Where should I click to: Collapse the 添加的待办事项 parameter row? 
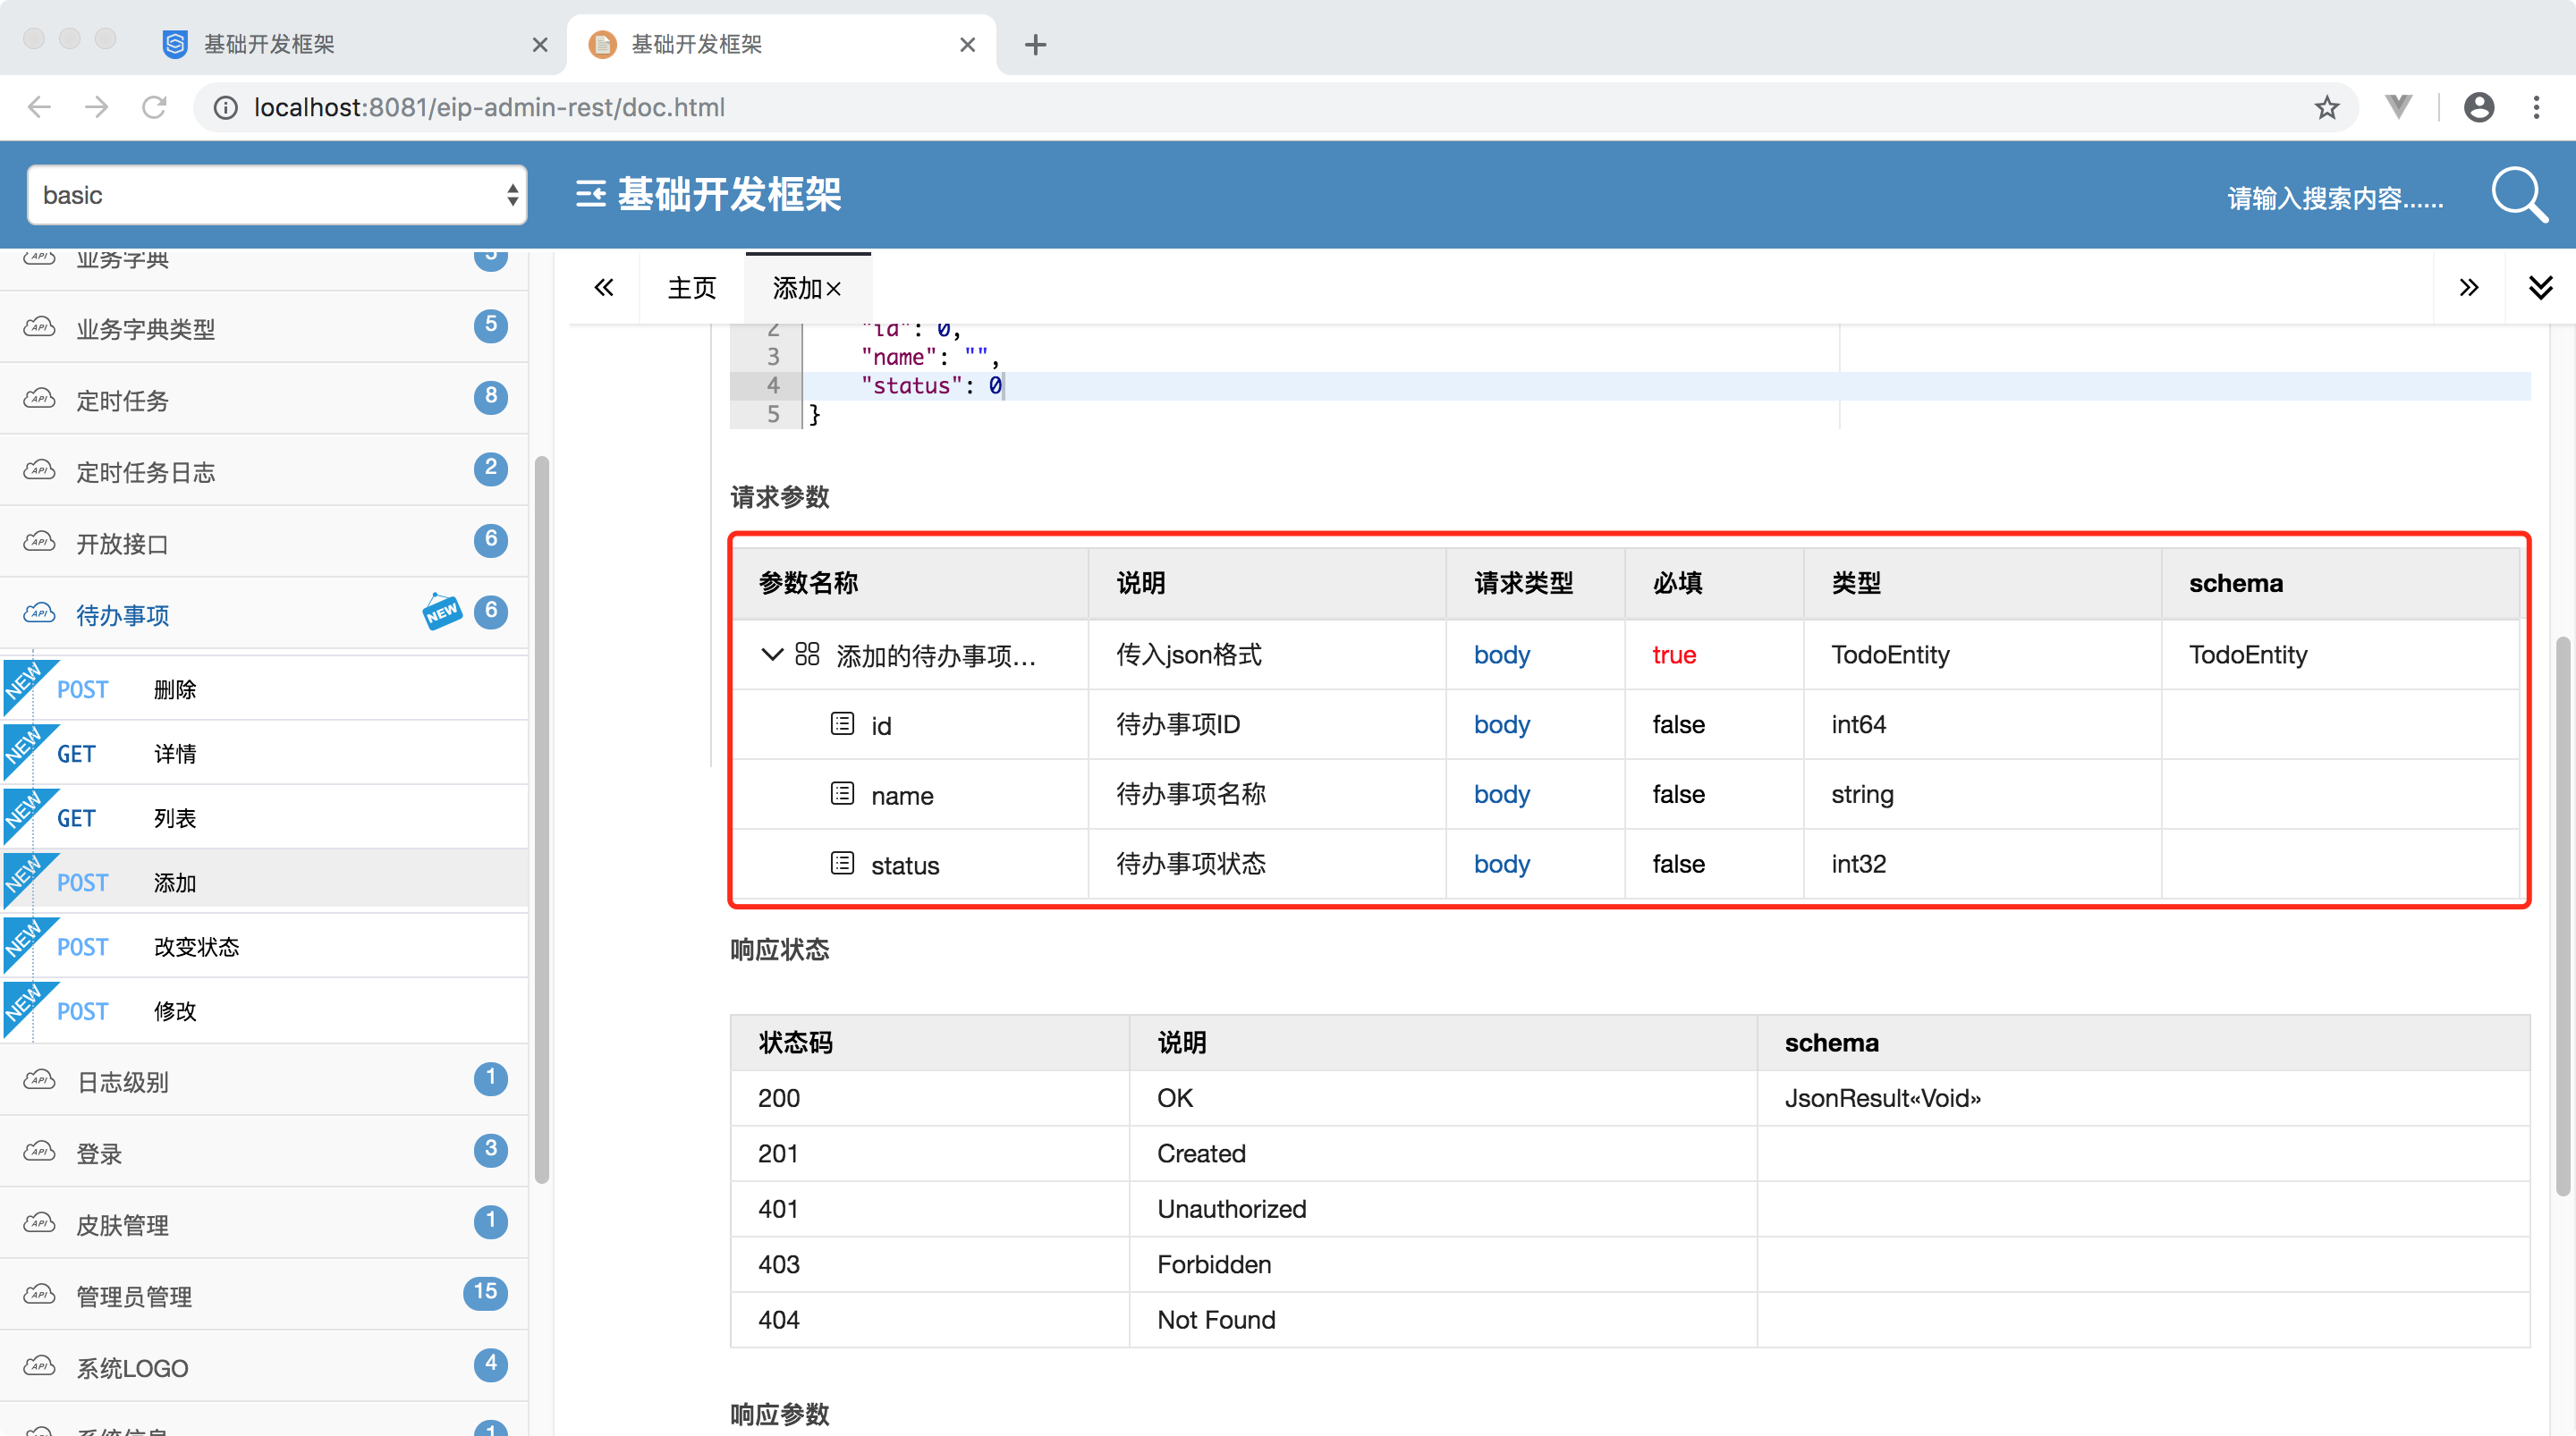771,655
